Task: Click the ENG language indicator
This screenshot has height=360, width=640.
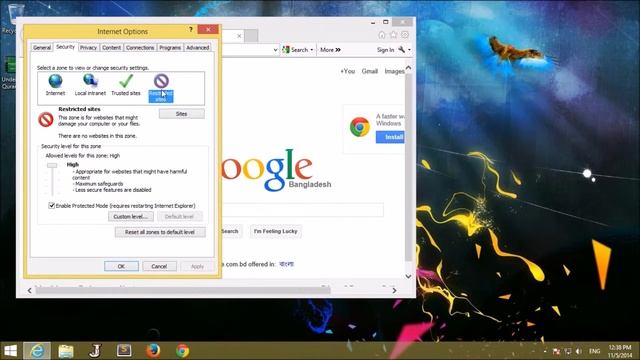Action: coord(595,351)
